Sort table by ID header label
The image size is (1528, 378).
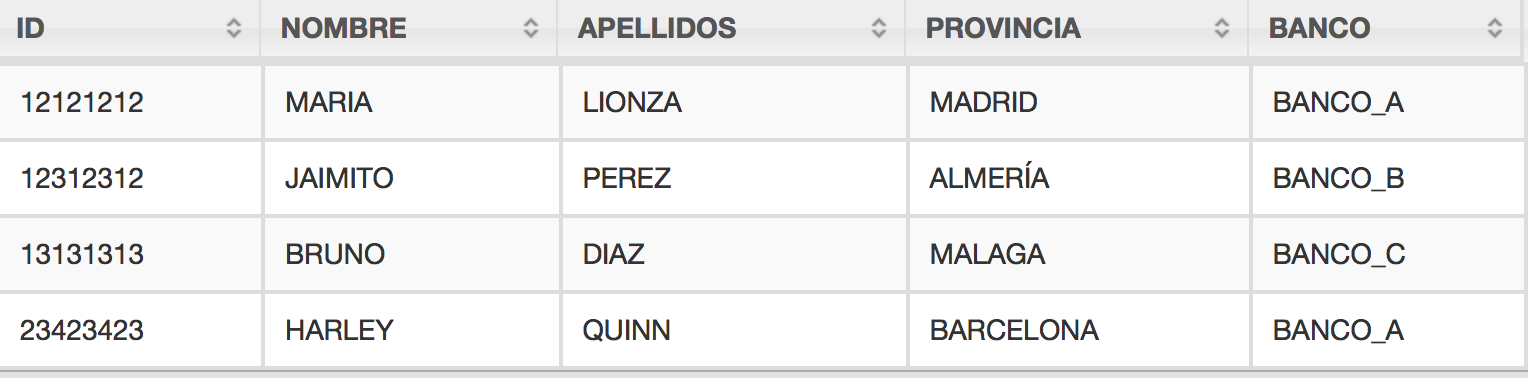coord(30,28)
